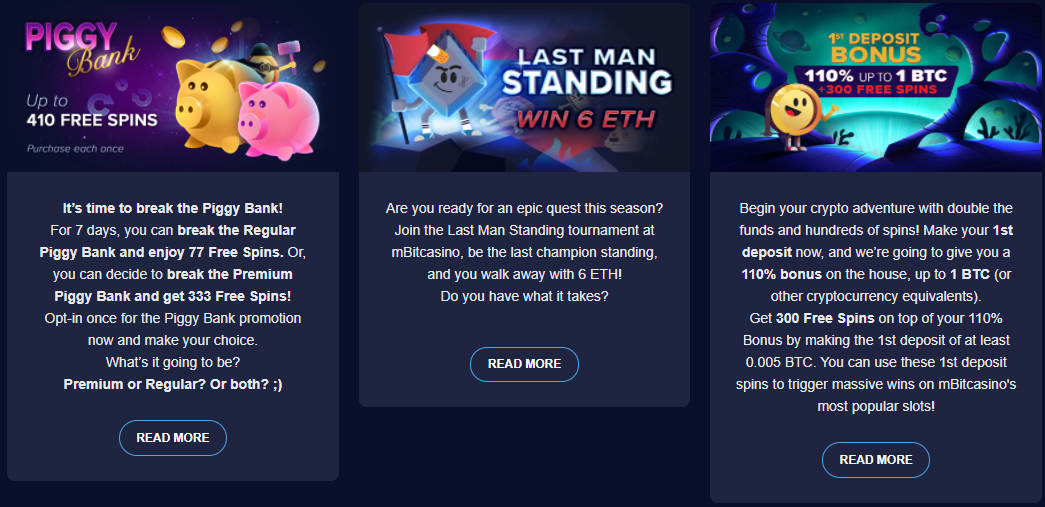Open Read More for 1st Deposit Bonus
Viewport: 1045px width, 507px height.
(x=876, y=460)
